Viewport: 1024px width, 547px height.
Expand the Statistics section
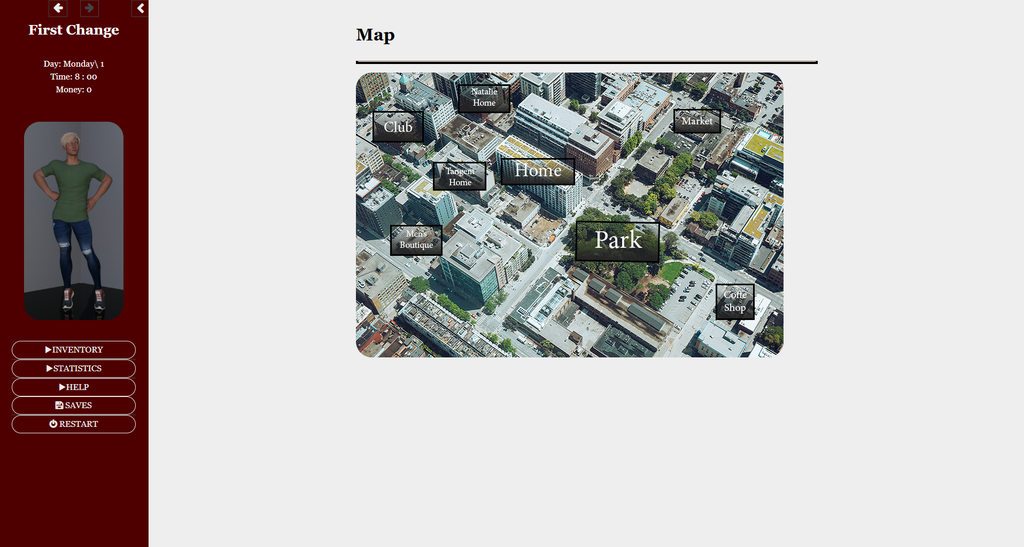[x=74, y=368]
